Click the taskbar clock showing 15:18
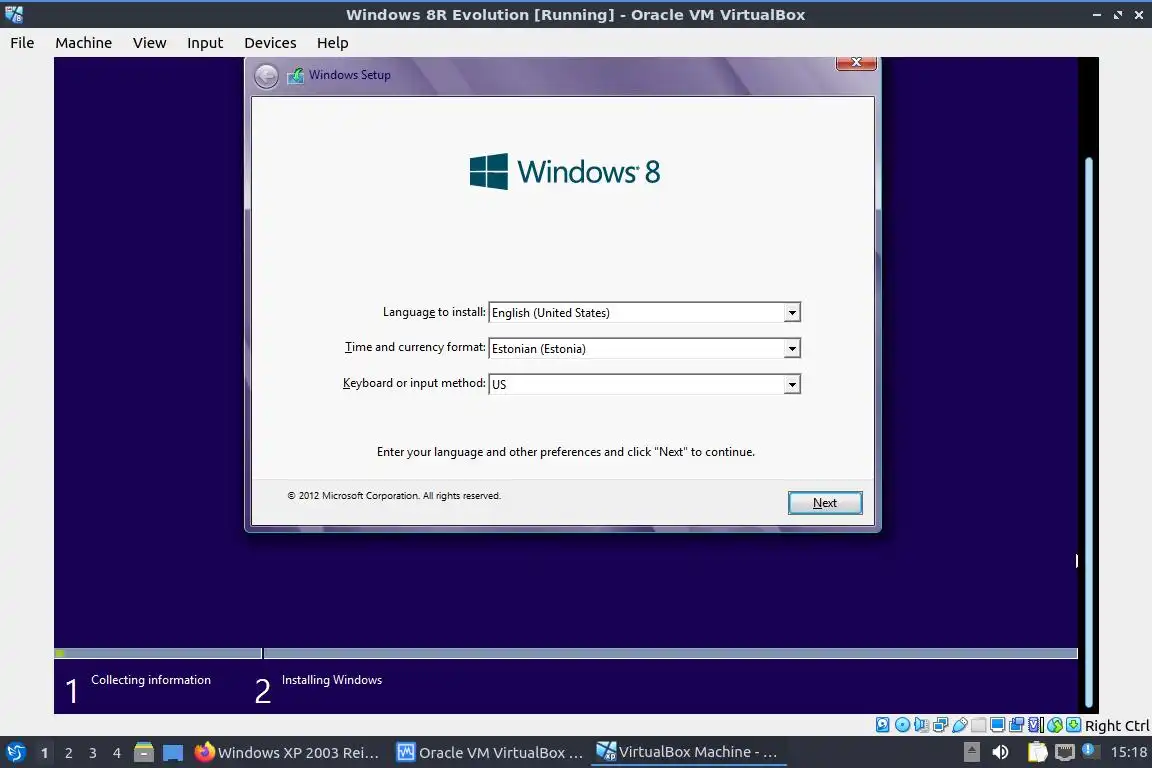Screen dimensions: 1152x768 pyautogui.click(x=1128, y=752)
